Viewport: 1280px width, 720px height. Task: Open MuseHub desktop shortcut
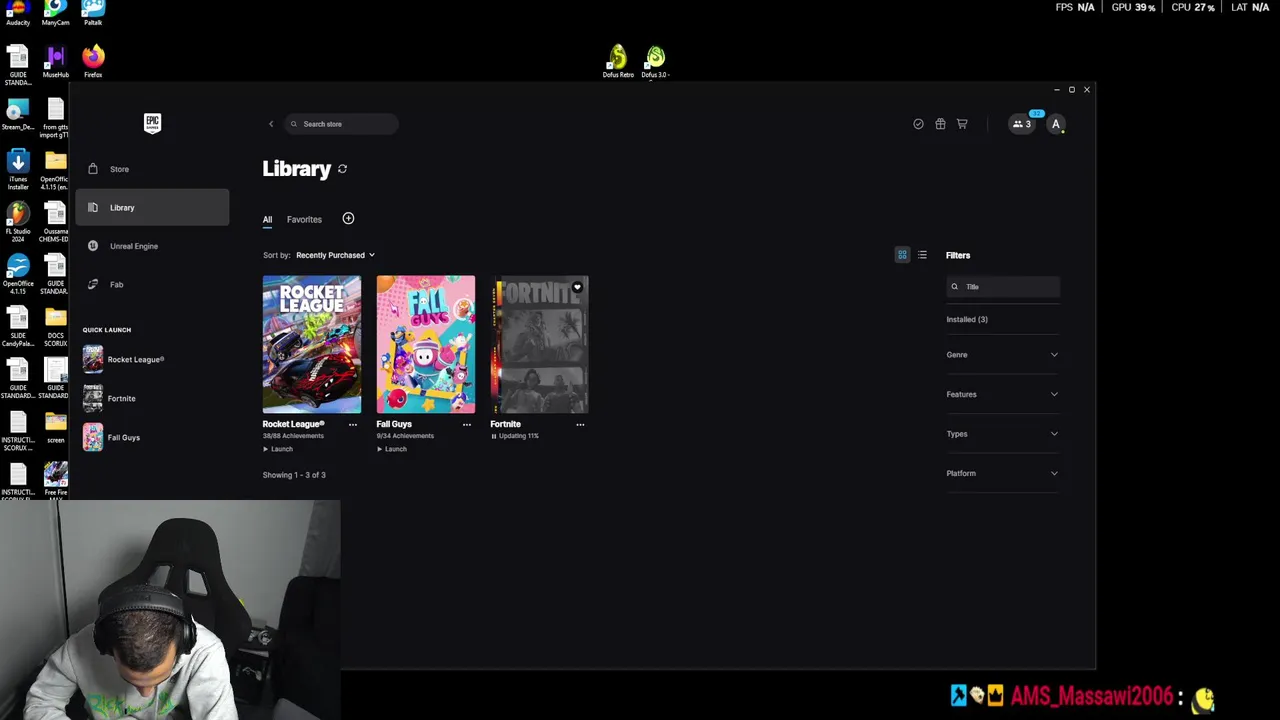[55, 61]
